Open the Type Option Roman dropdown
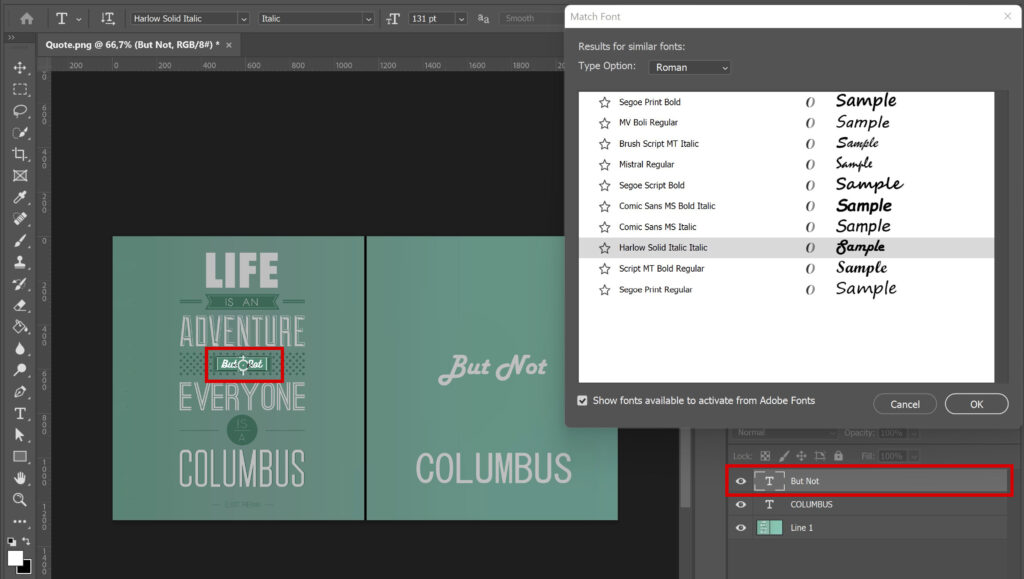The height and width of the screenshot is (579, 1024). click(x=689, y=67)
